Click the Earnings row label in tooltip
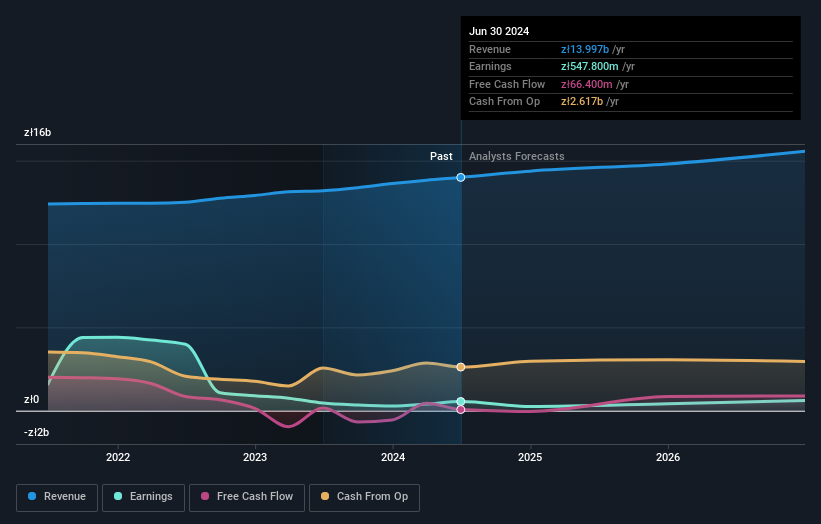Viewport: 821px width, 524px height. tap(490, 66)
